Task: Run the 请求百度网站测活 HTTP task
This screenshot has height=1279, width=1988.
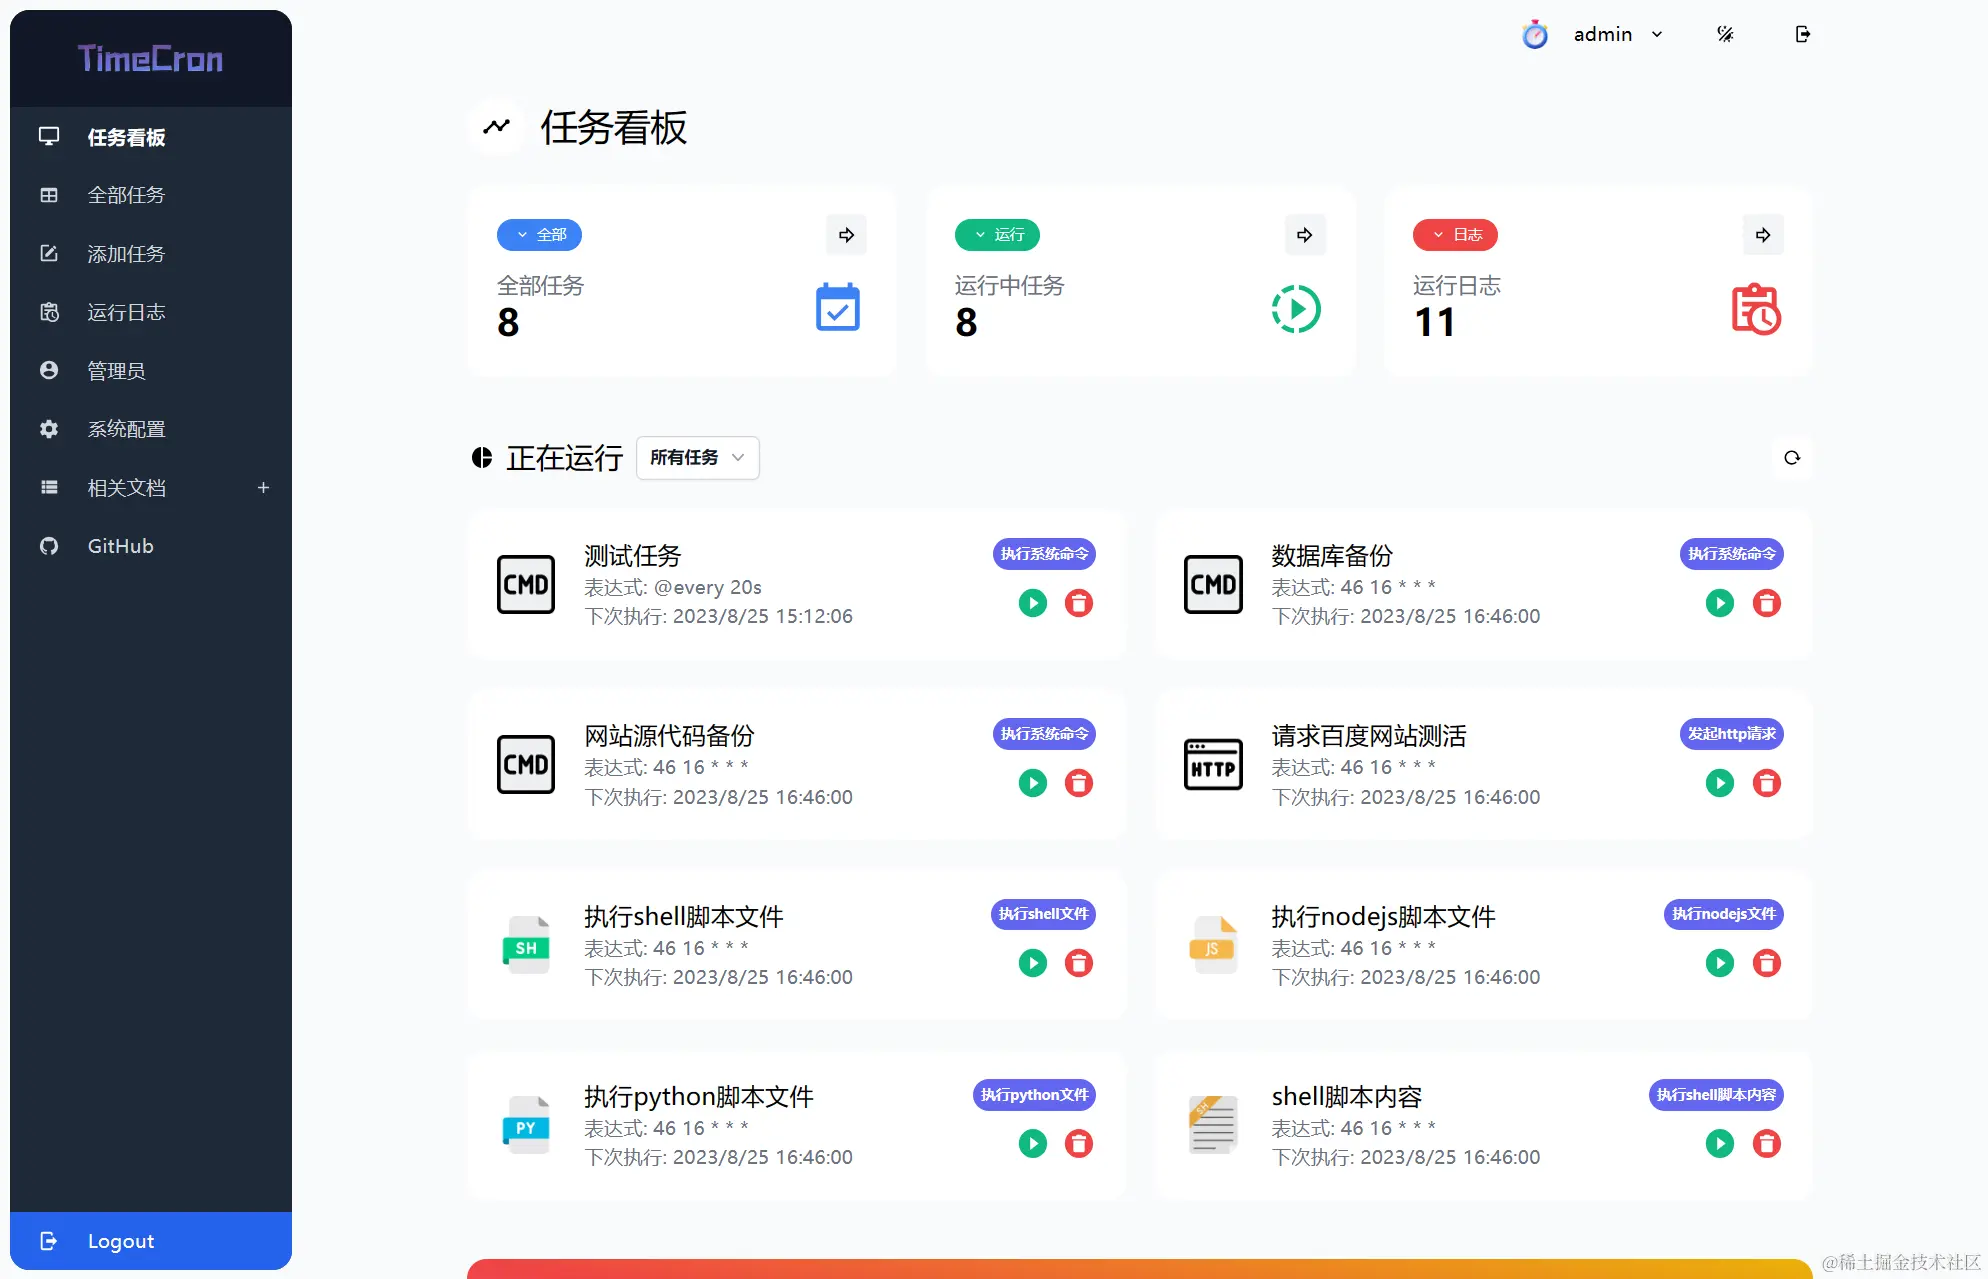Action: click(x=1719, y=783)
